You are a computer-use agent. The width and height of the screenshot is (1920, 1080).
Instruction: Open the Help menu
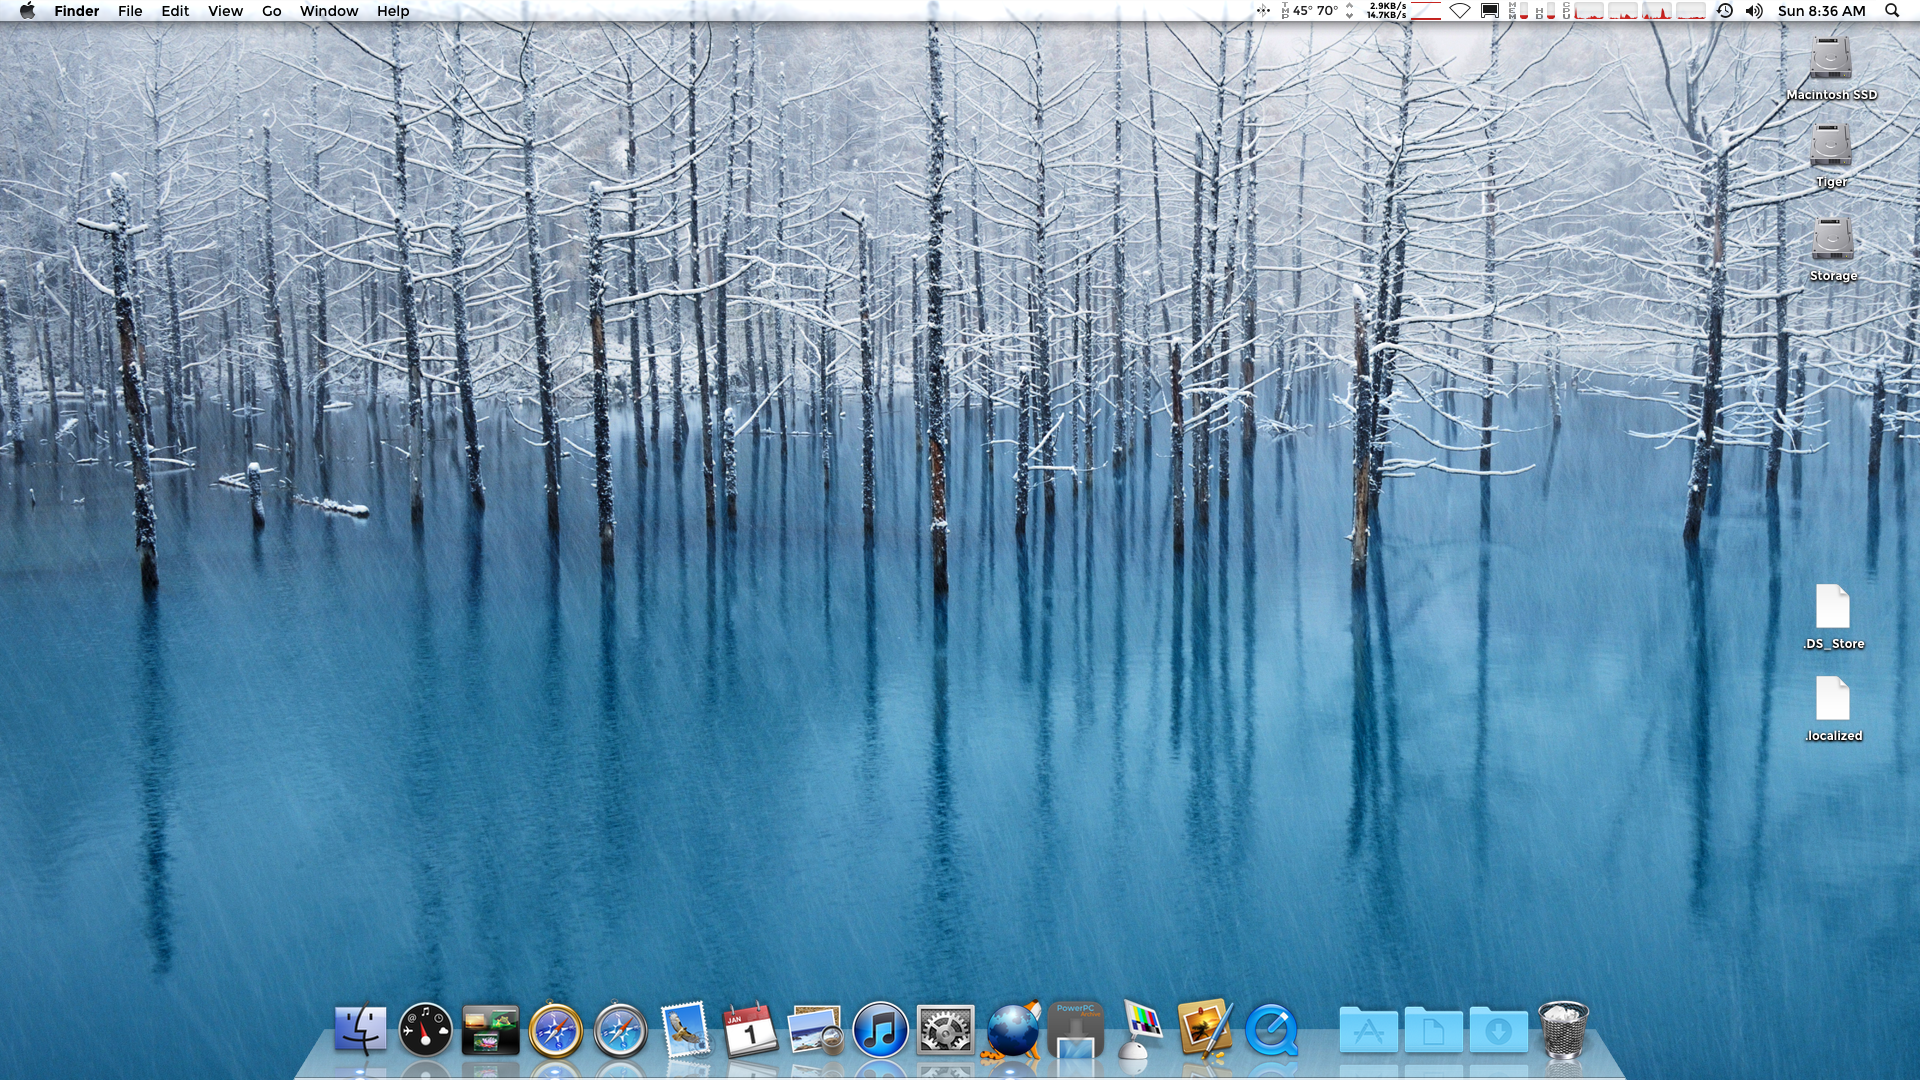pos(393,11)
